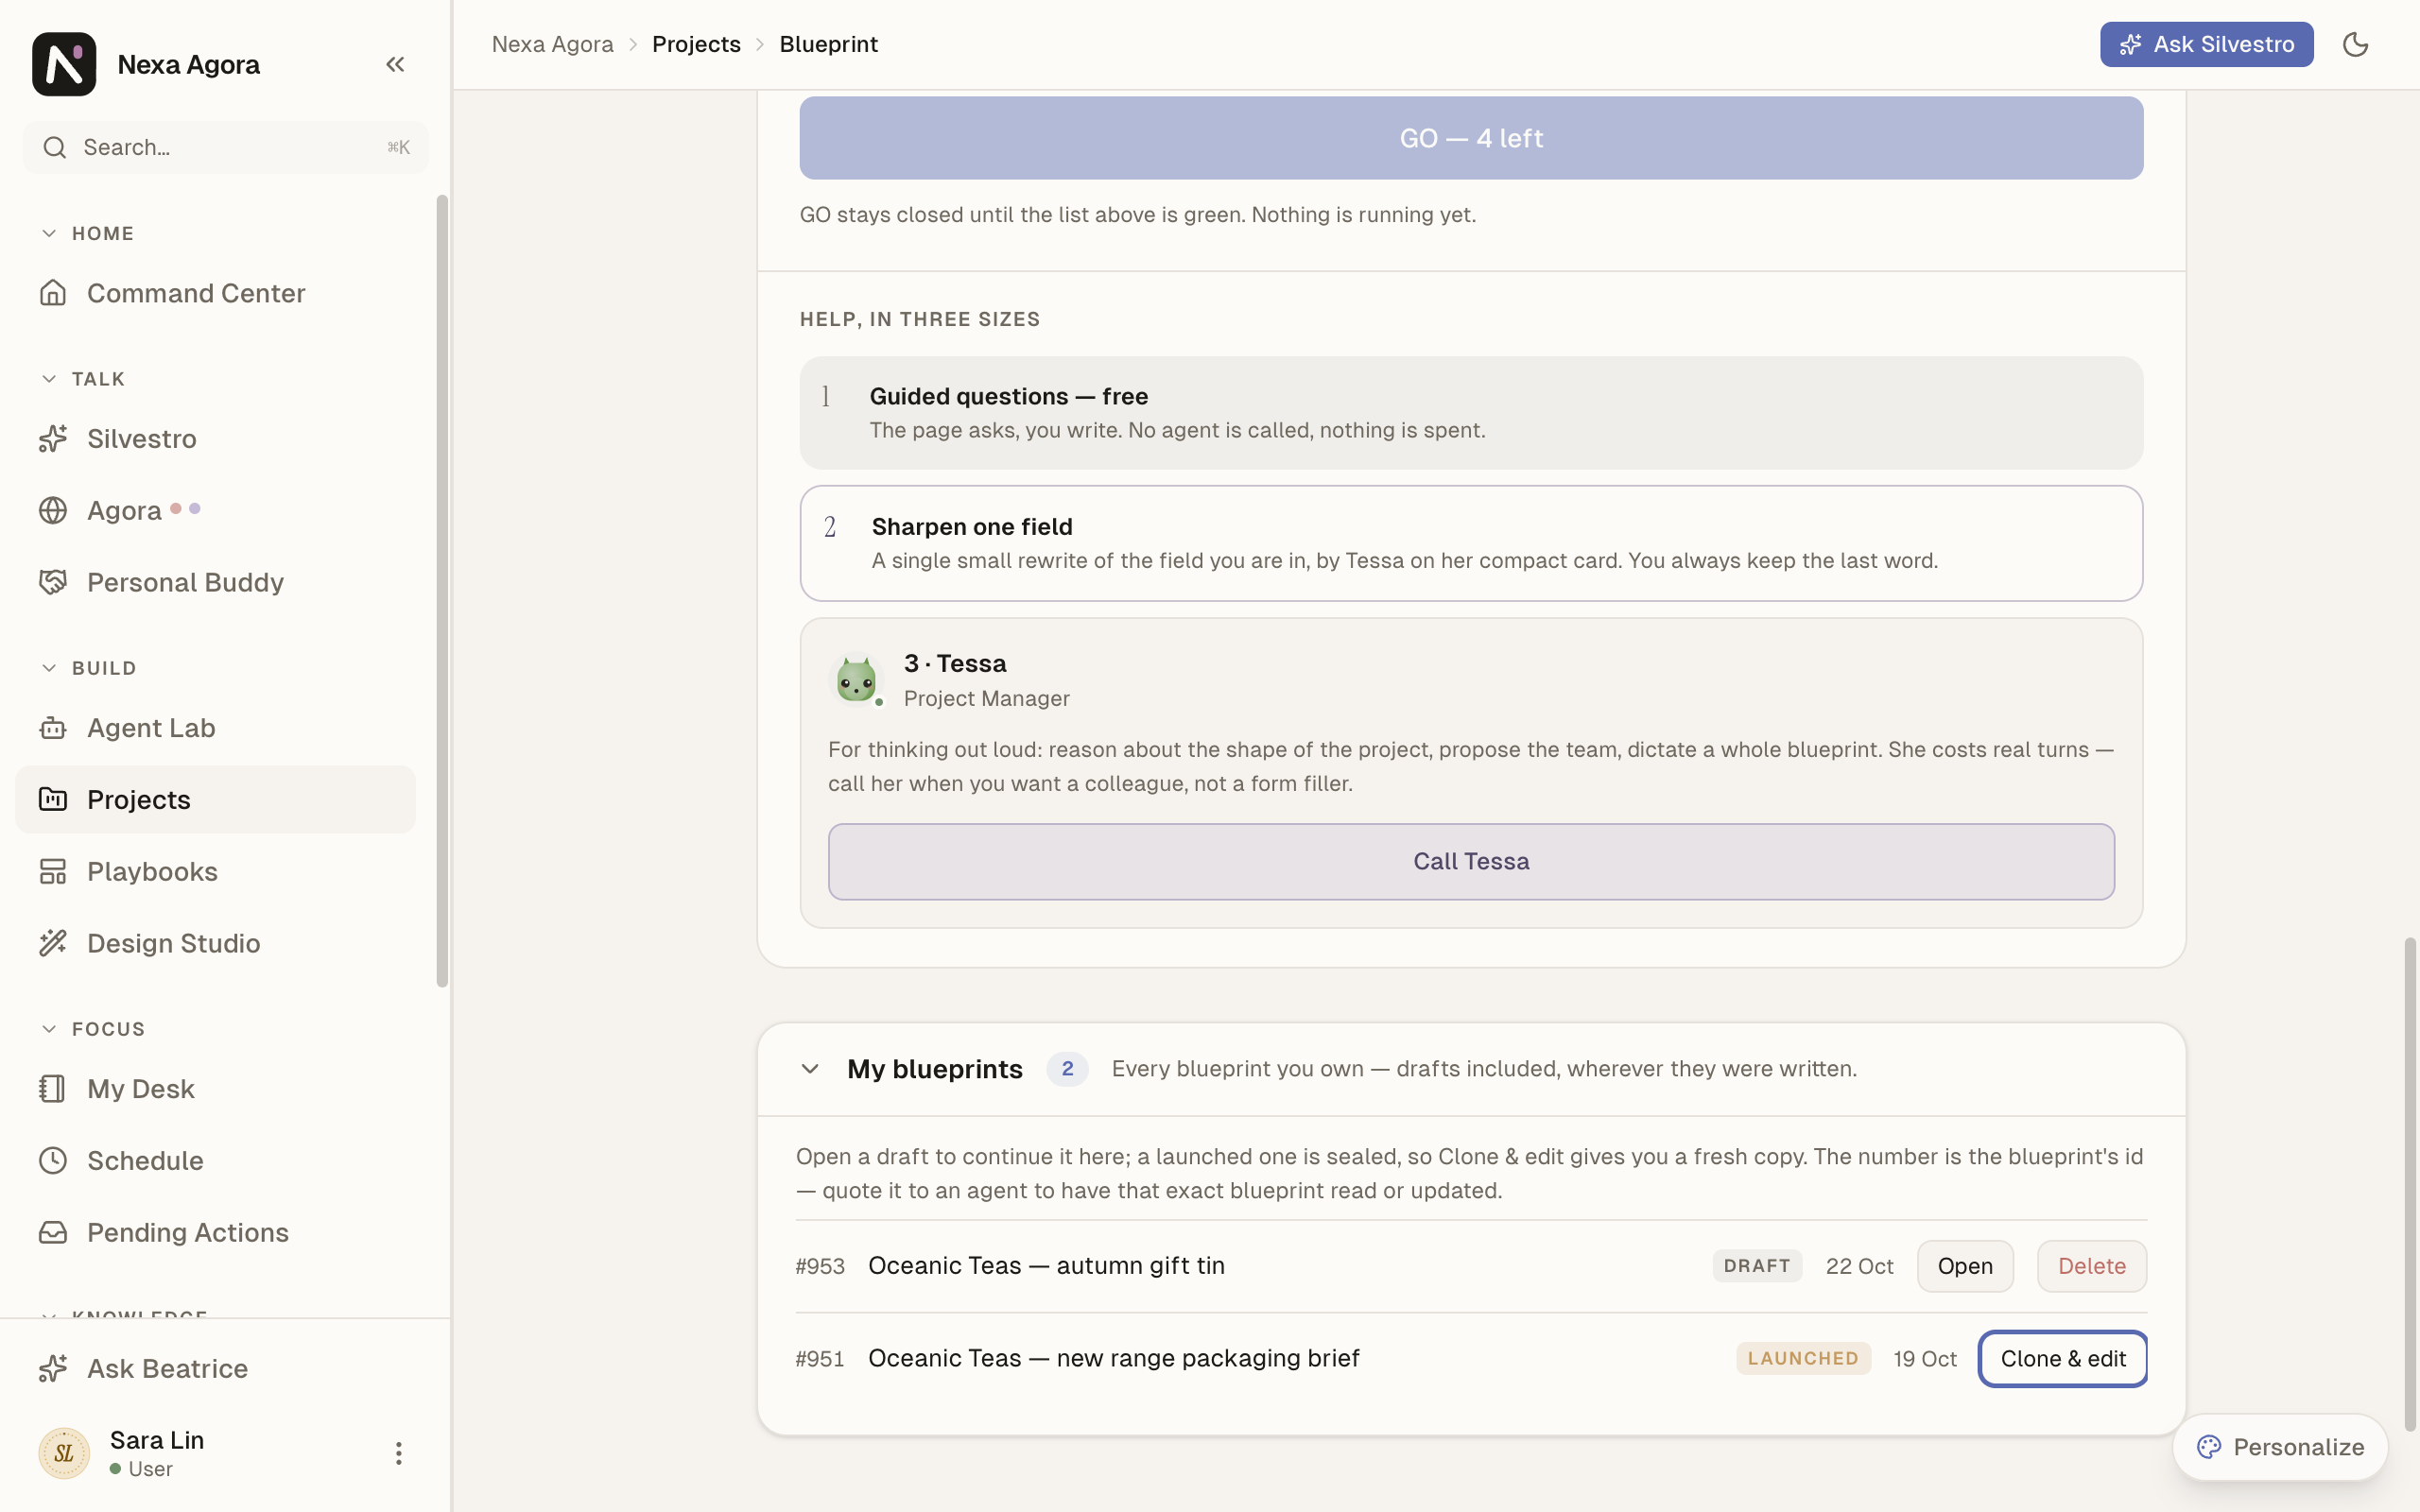This screenshot has height=1512, width=2420.
Task: Go to Nexa Agora breadcrumb
Action: pyautogui.click(x=552, y=44)
